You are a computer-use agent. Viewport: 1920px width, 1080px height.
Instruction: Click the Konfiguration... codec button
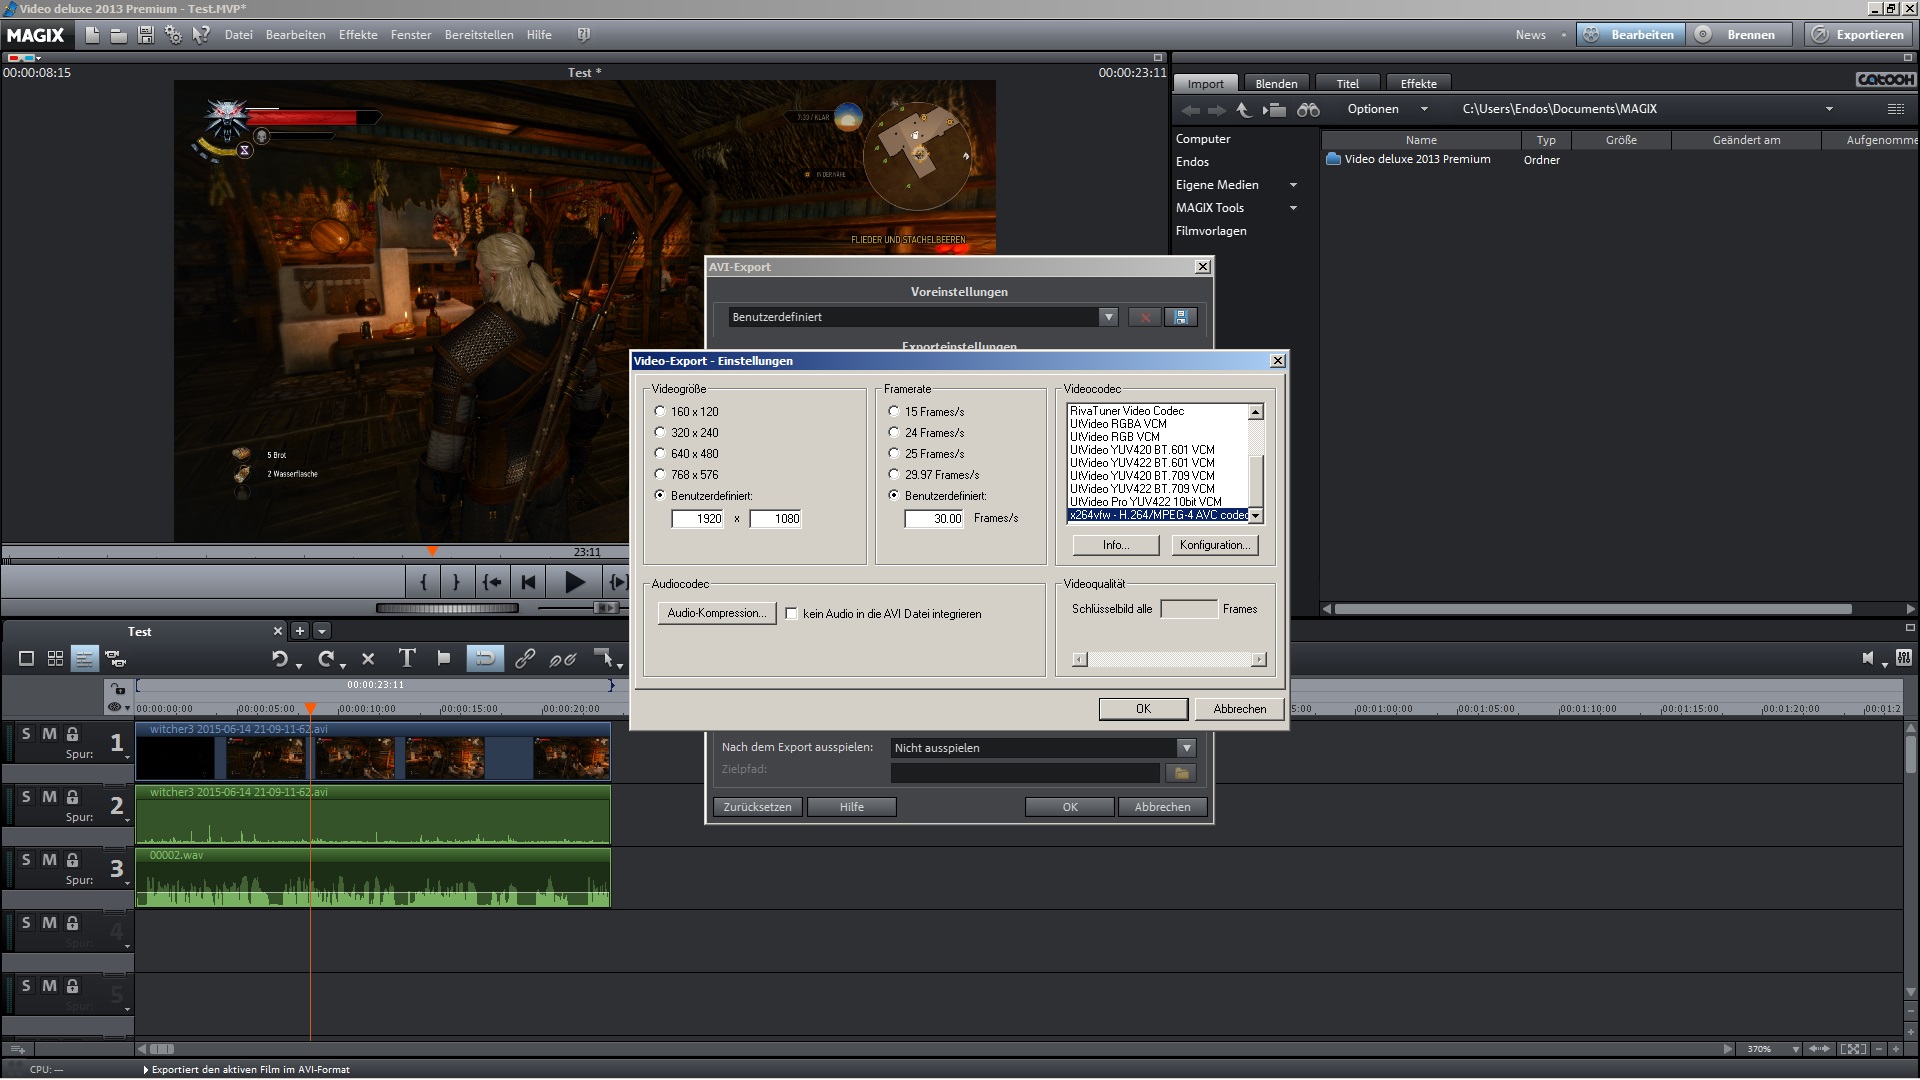tap(1214, 545)
